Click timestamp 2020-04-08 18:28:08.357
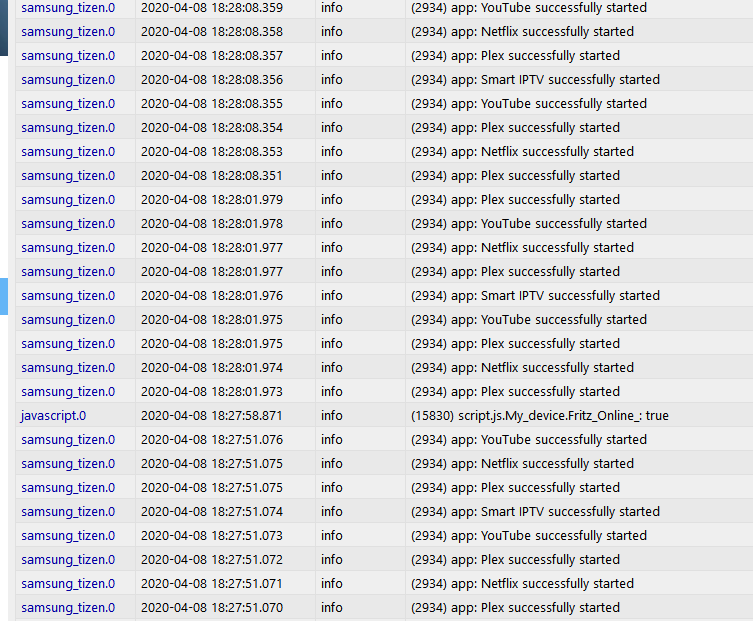The width and height of the screenshot is (753, 621). (212, 56)
